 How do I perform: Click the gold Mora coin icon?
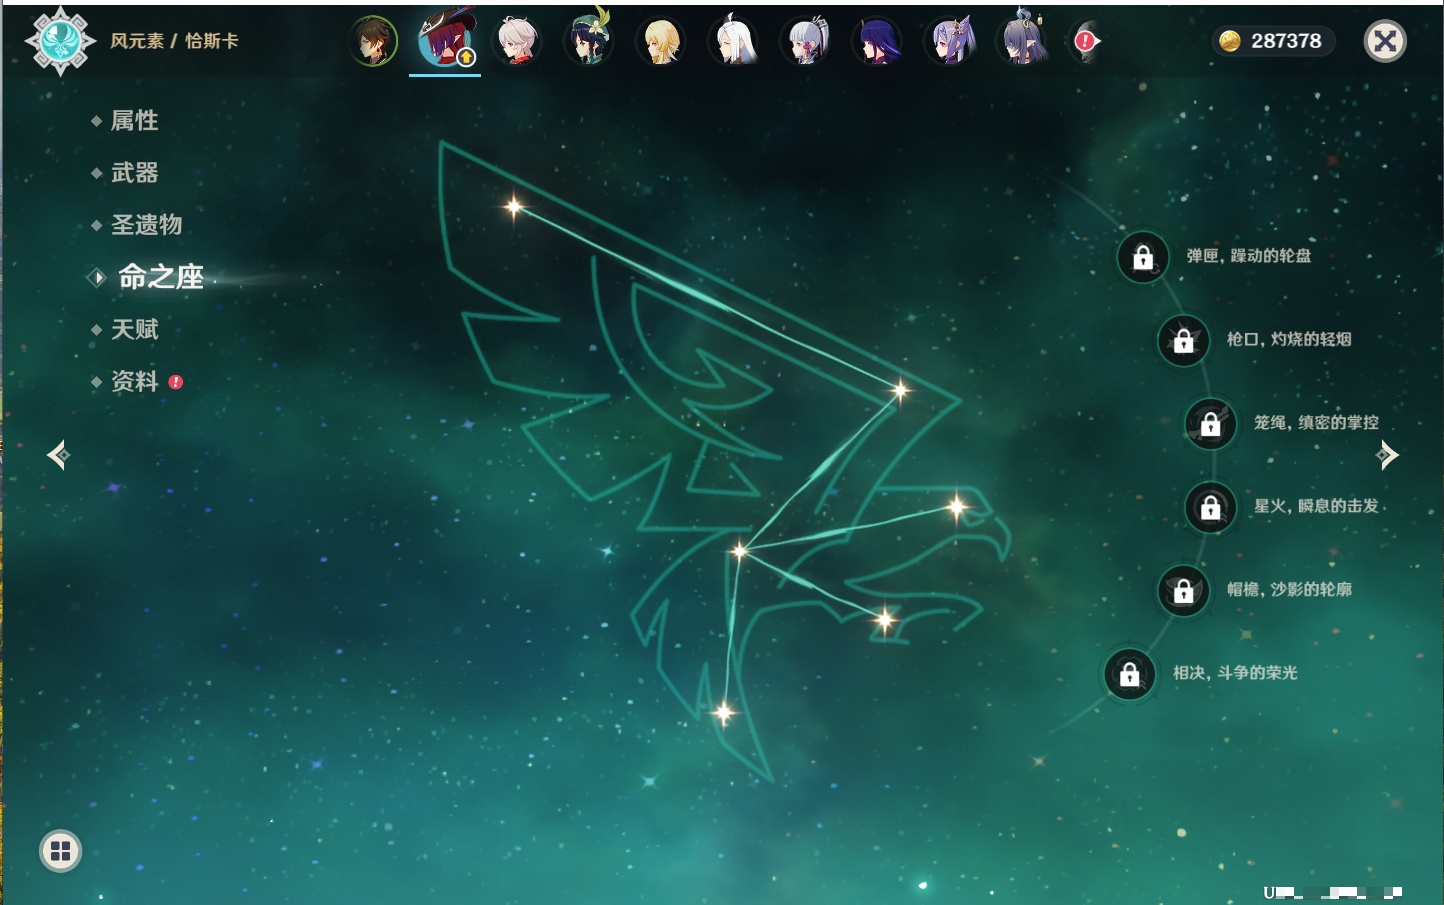[1230, 41]
